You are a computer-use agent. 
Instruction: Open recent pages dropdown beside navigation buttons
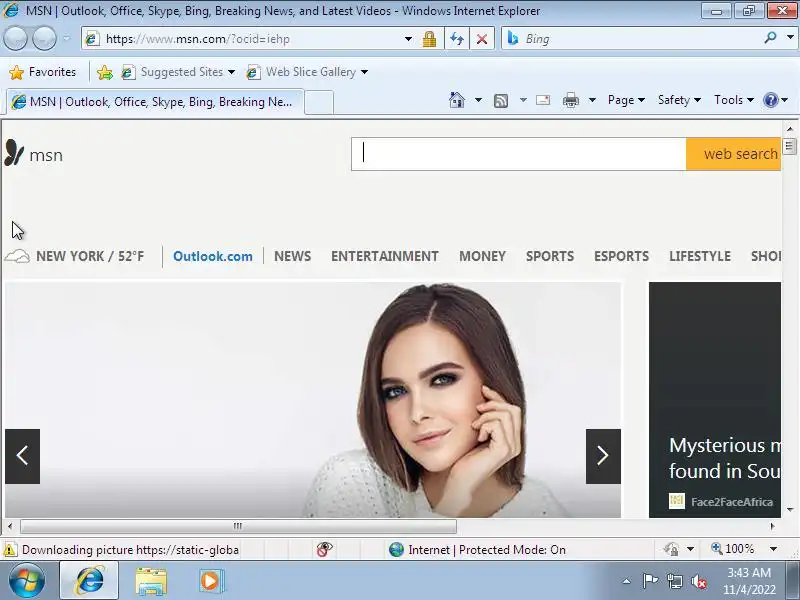coord(66,39)
